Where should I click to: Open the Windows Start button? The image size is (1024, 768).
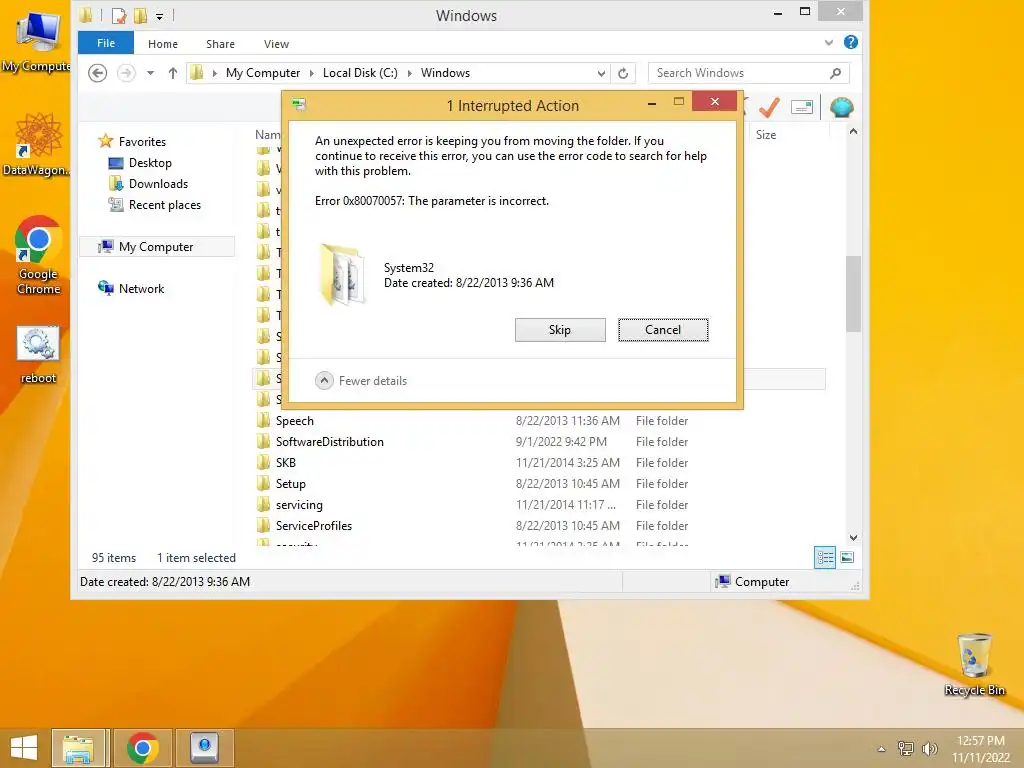(x=24, y=748)
